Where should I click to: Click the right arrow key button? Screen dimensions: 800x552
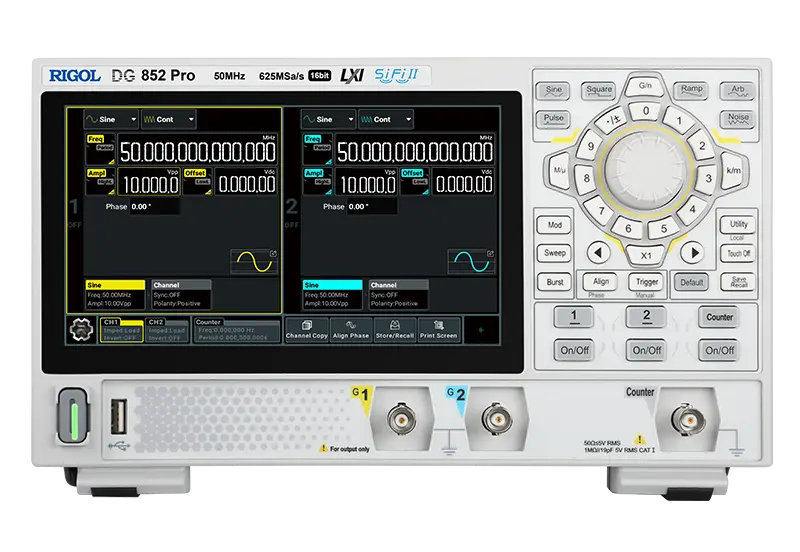693,253
